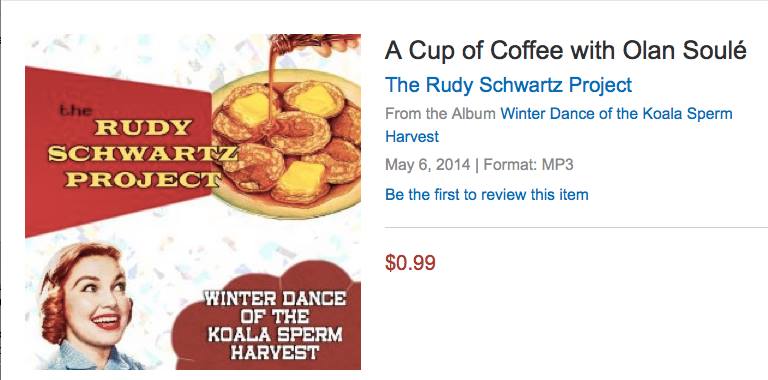The width and height of the screenshot is (768, 380).
Task: Click the yellow 'RUDY' word on the red banner
Action: (x=143, y=128)
